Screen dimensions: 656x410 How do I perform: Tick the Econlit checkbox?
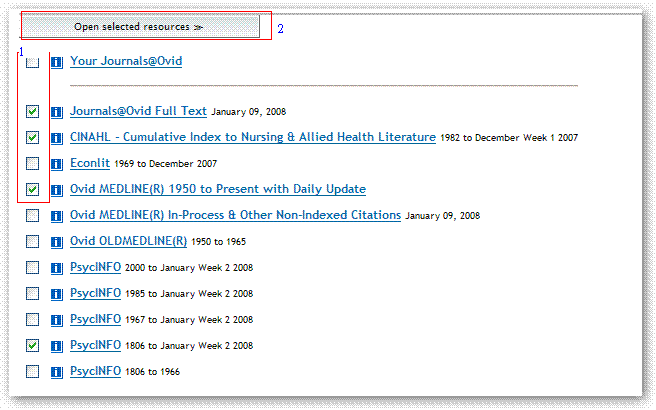pyautogui.click(x=32, y=163)
